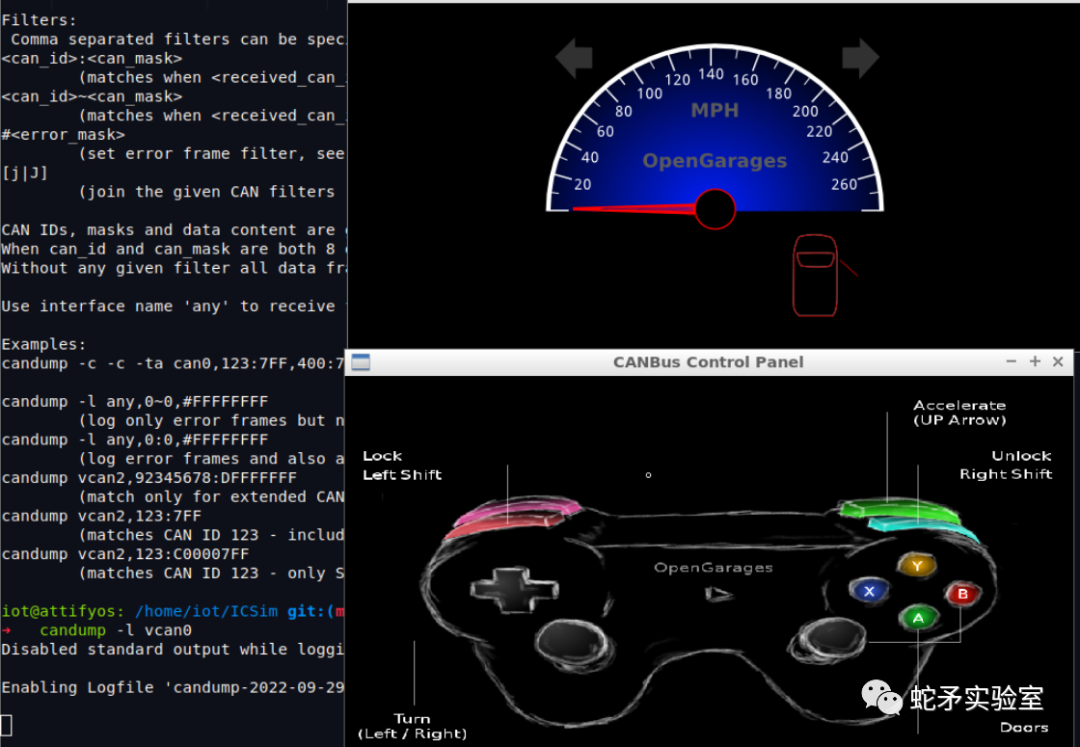Click the MPH label on speedometer
This screenshot has width=1080, height=747.
coord(715,110)
